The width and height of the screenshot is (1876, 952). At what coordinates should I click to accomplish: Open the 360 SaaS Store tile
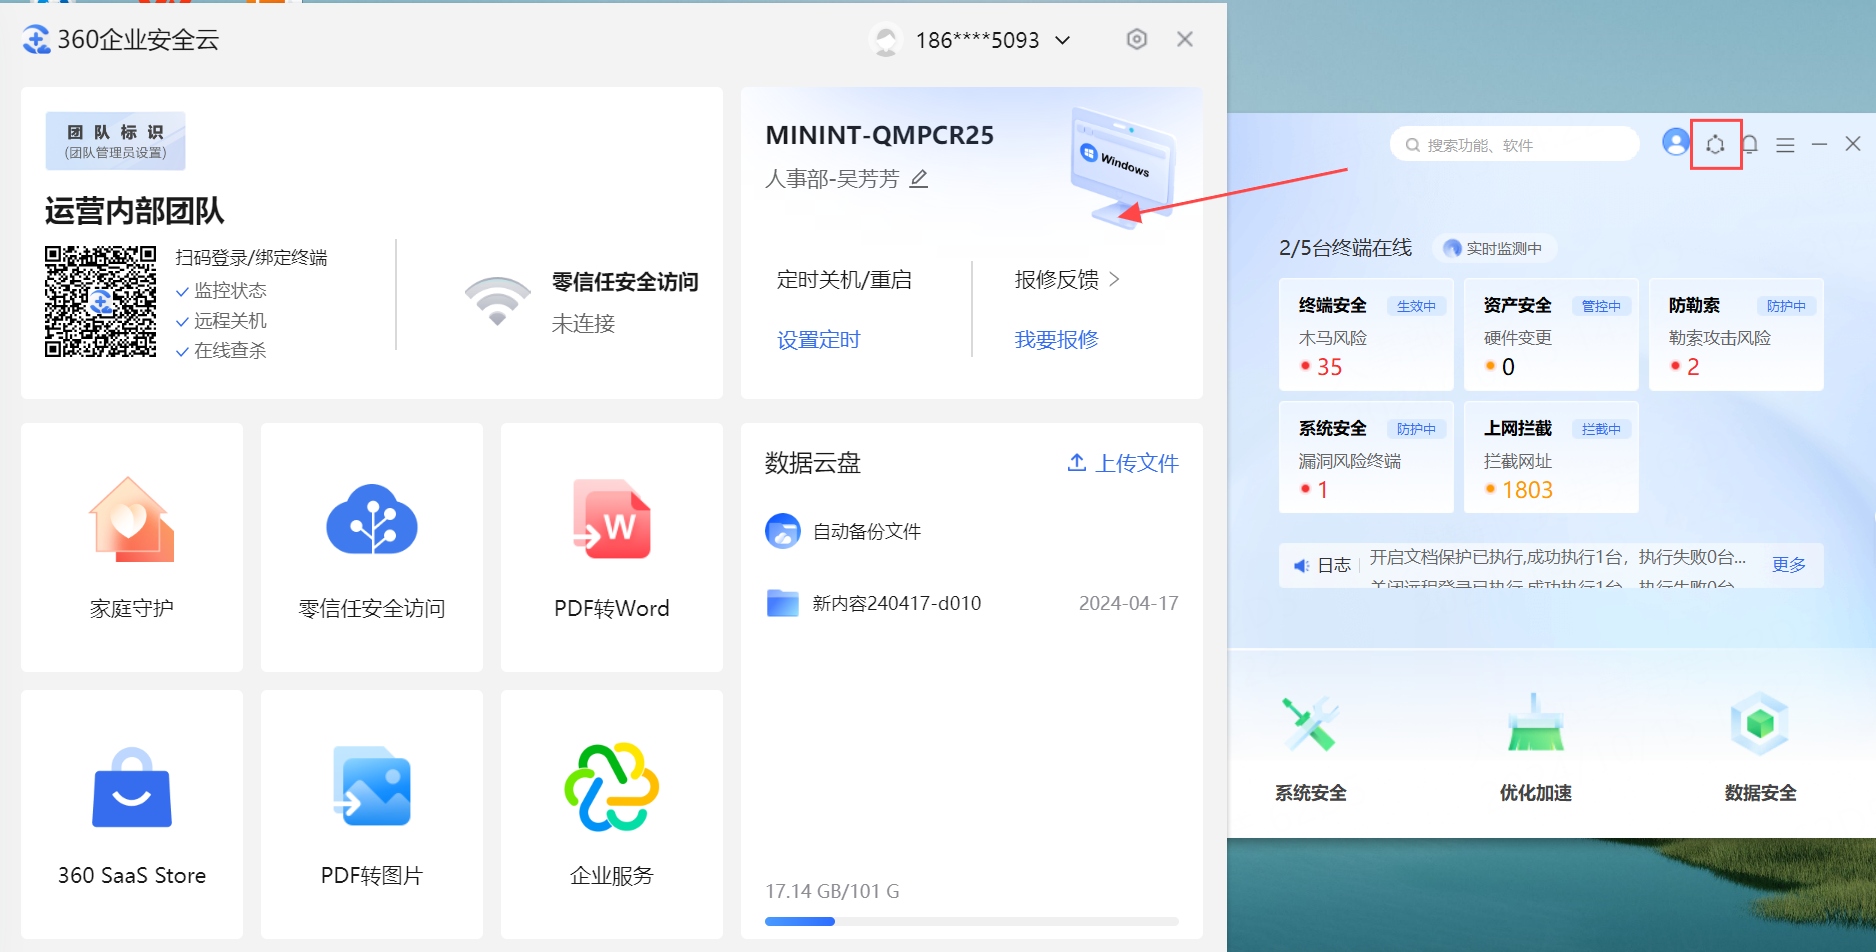(132, 814)
